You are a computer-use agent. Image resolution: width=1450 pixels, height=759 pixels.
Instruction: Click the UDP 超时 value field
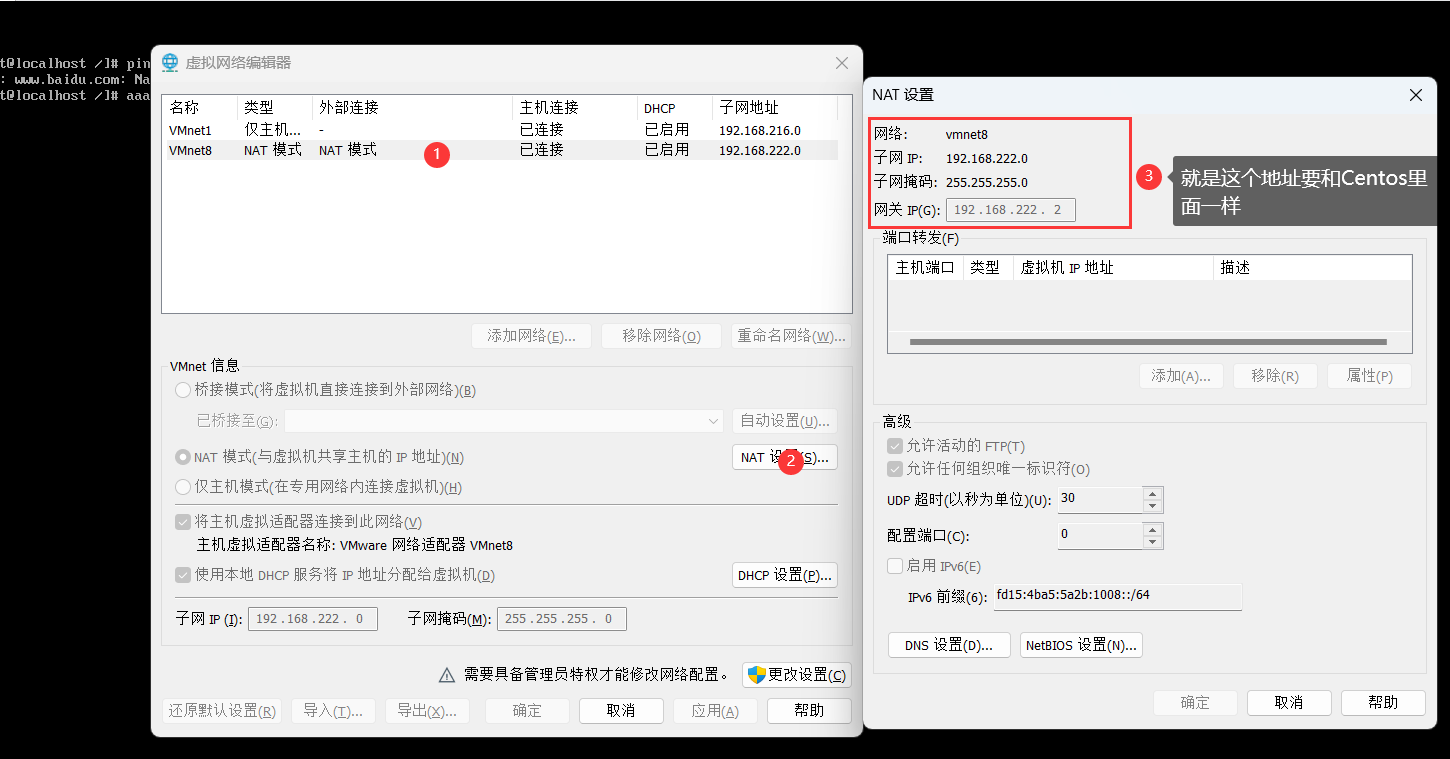click(1099, 499)
